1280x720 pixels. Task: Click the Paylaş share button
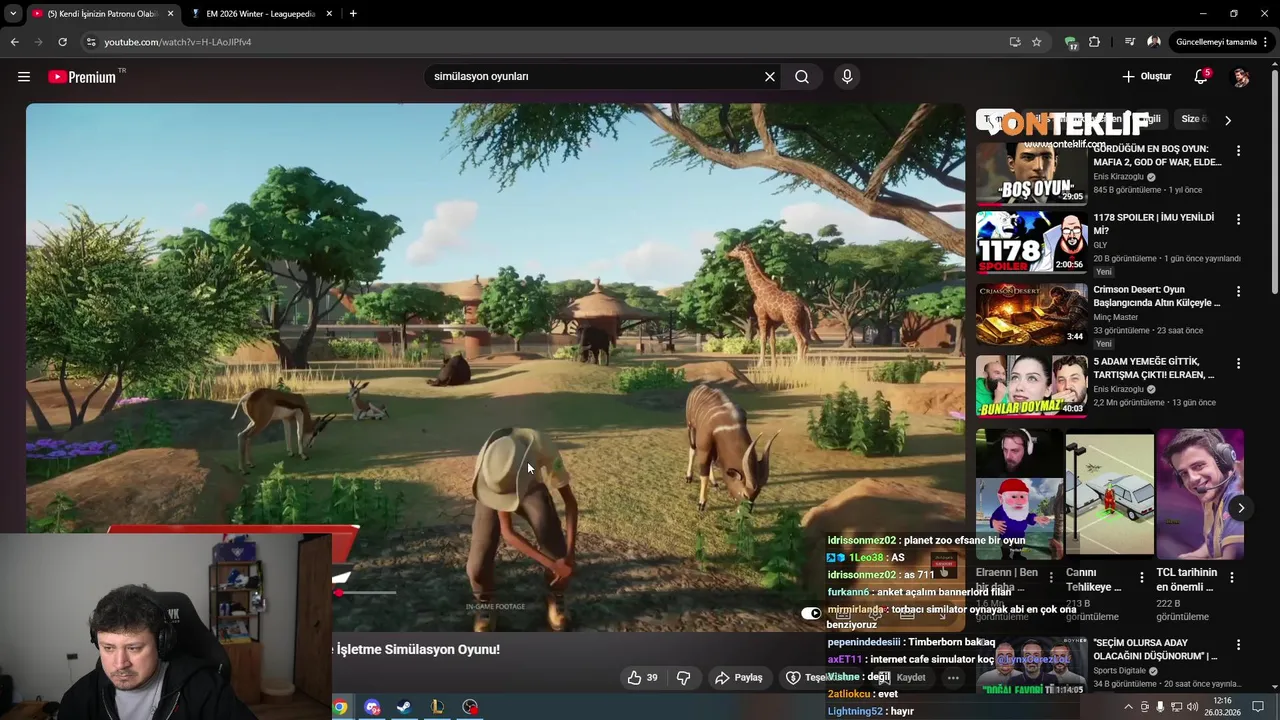click(739, 678)
